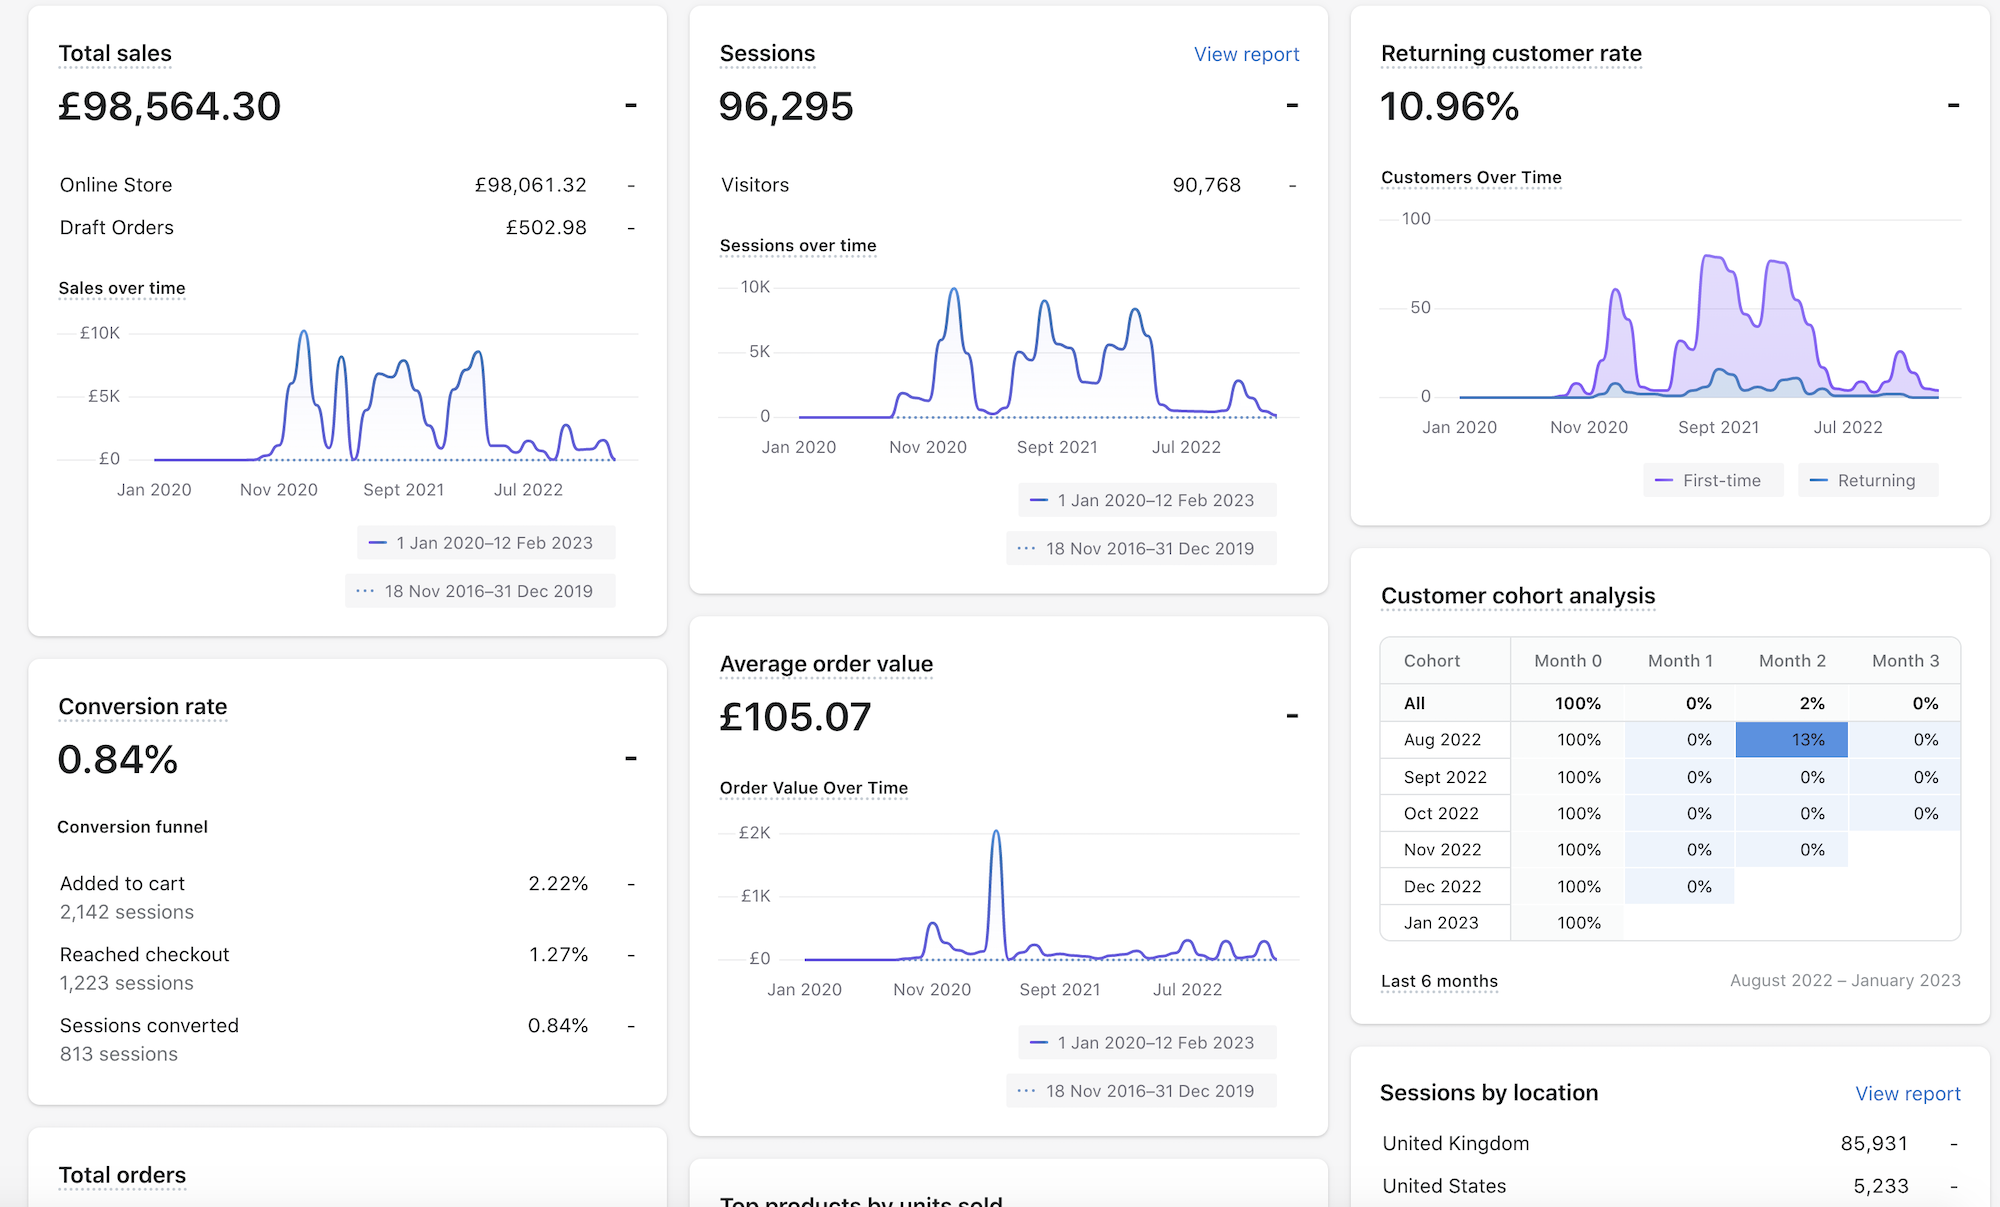Click the Average order value heading
This screenshot has width=2000, height=1207.
click(x=826, y=664)
